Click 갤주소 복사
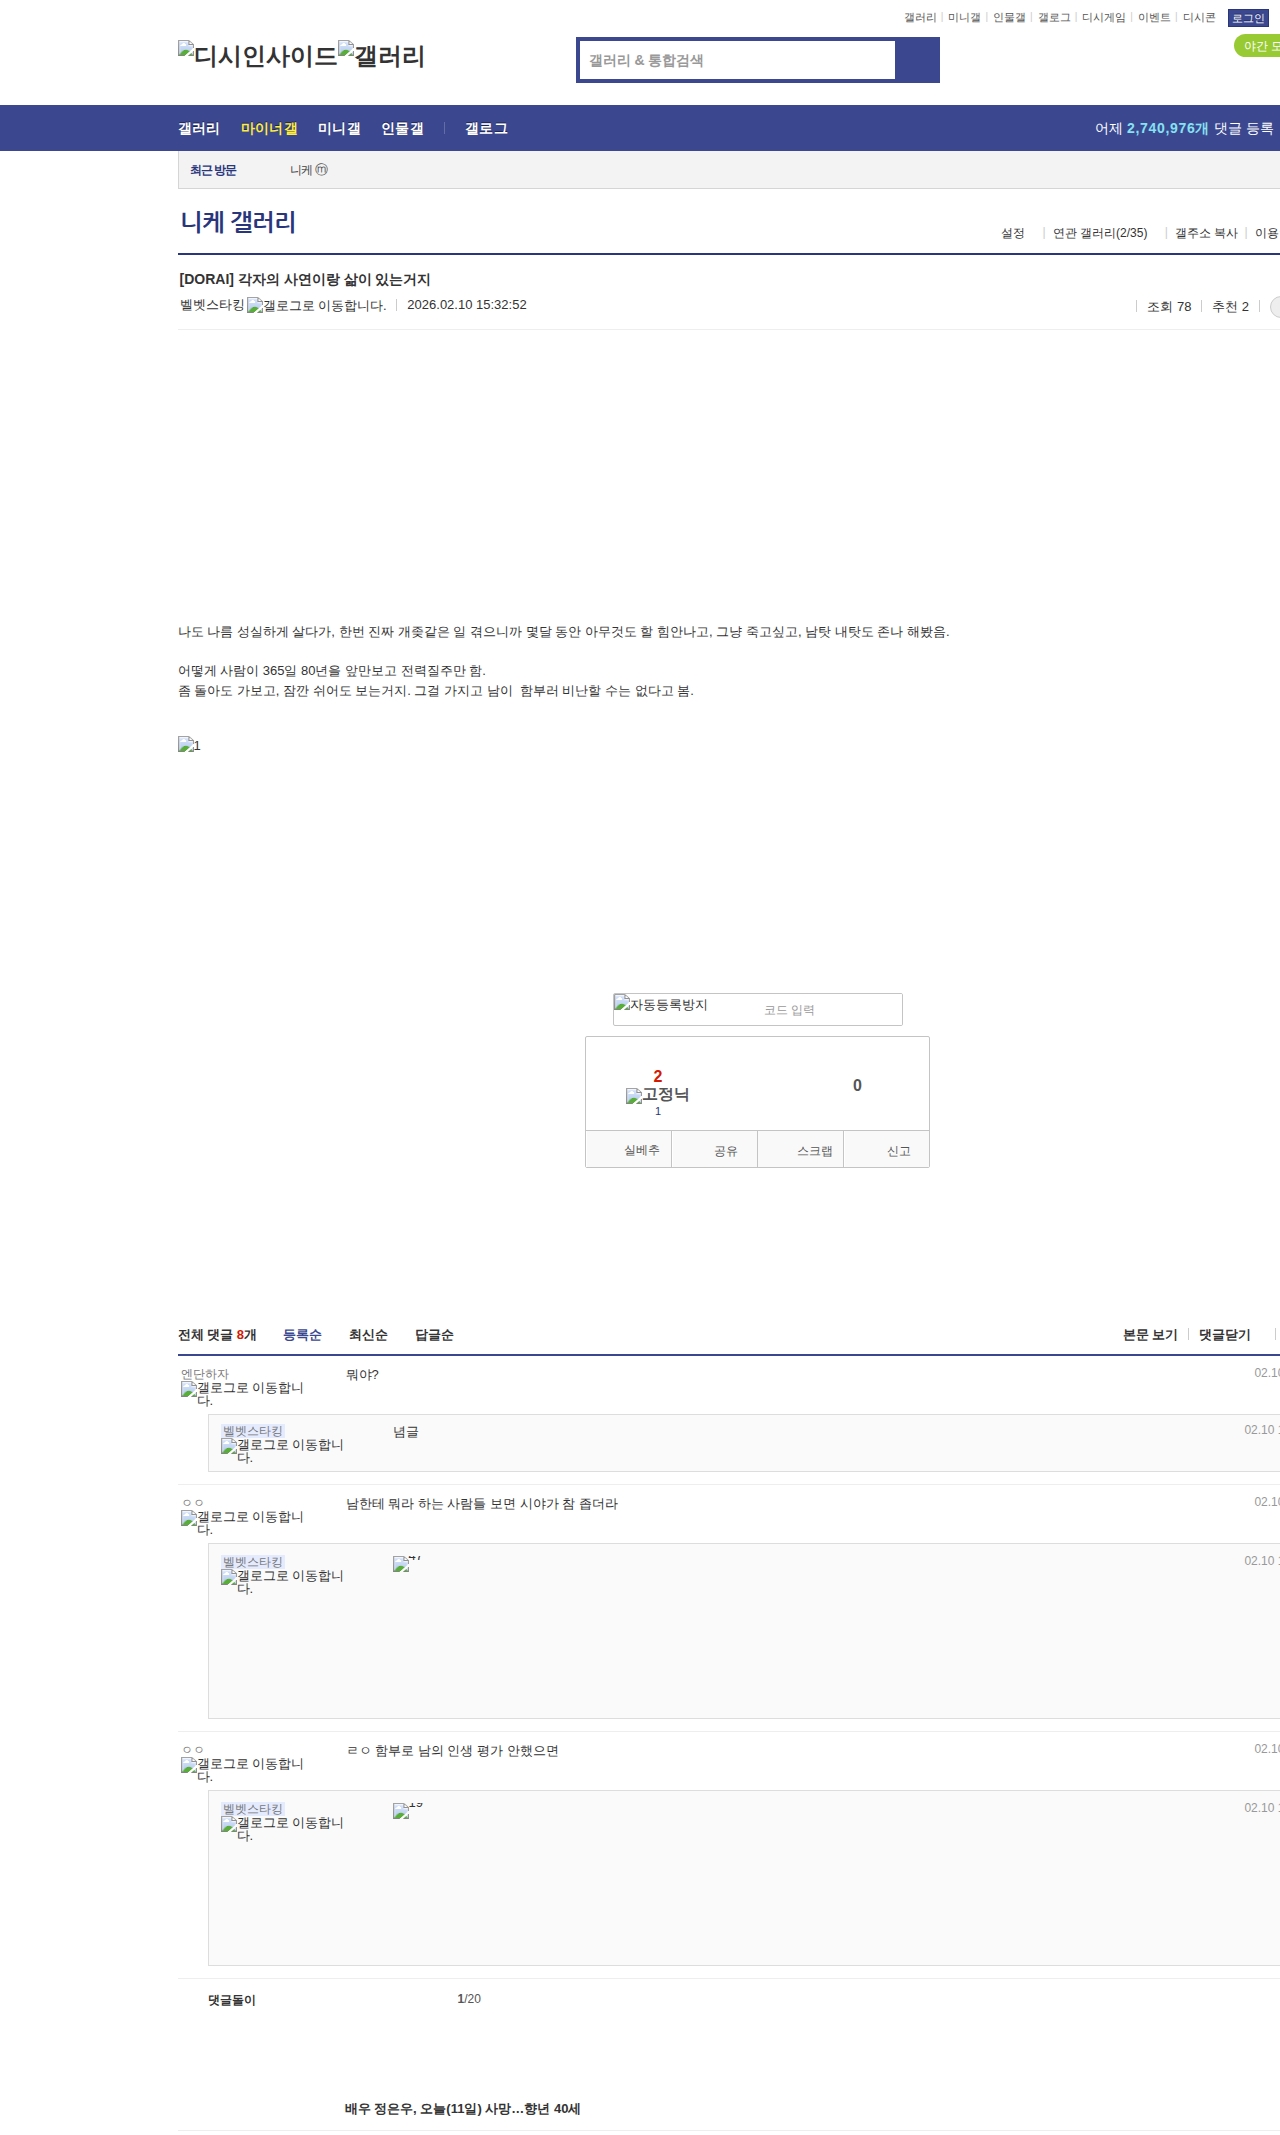This screenshot has height=2135, width=1280. click(1206, 233)
